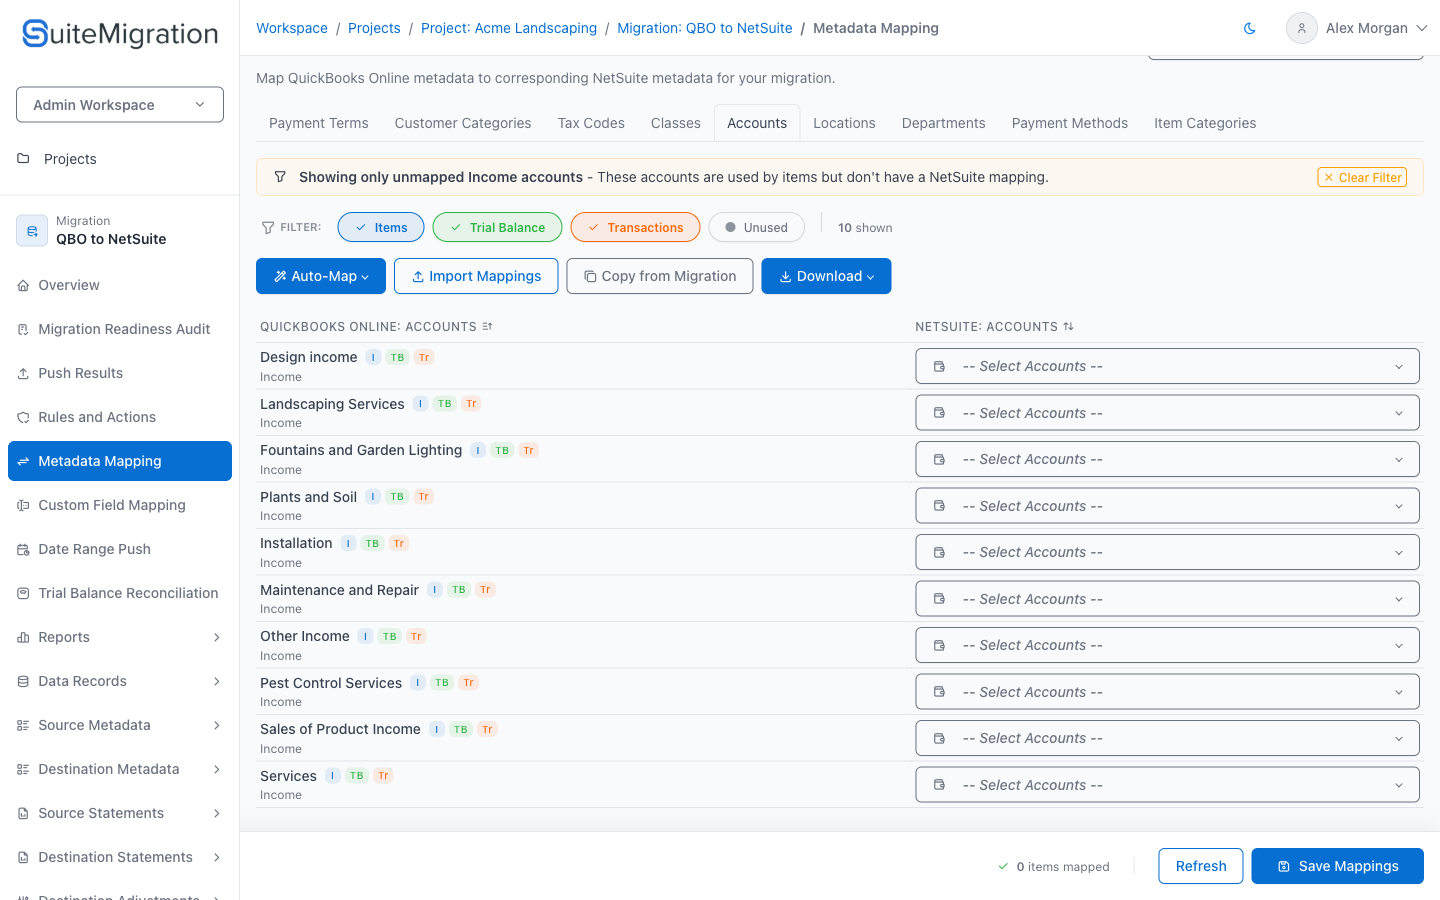Toggle the Transactions filter chip
This screenshot has width=1440, height=900.
635,227
